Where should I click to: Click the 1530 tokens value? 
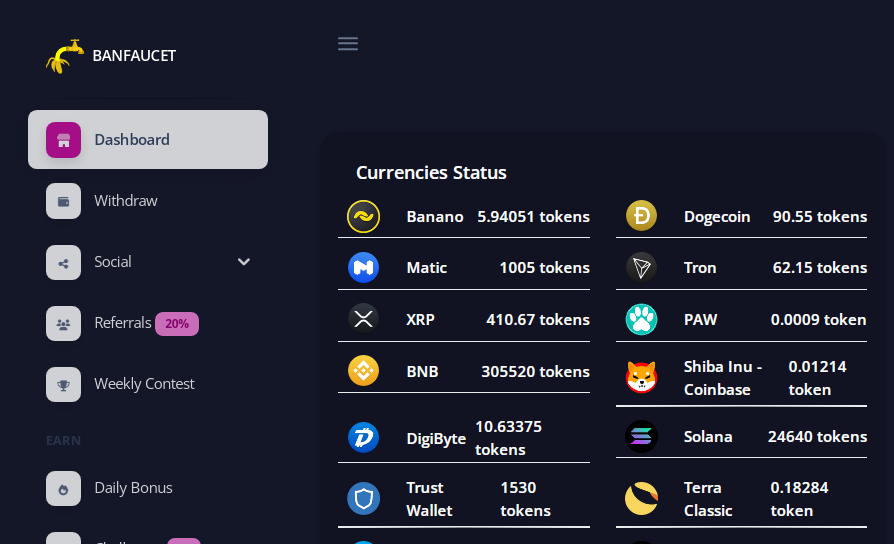click(526, 499)
